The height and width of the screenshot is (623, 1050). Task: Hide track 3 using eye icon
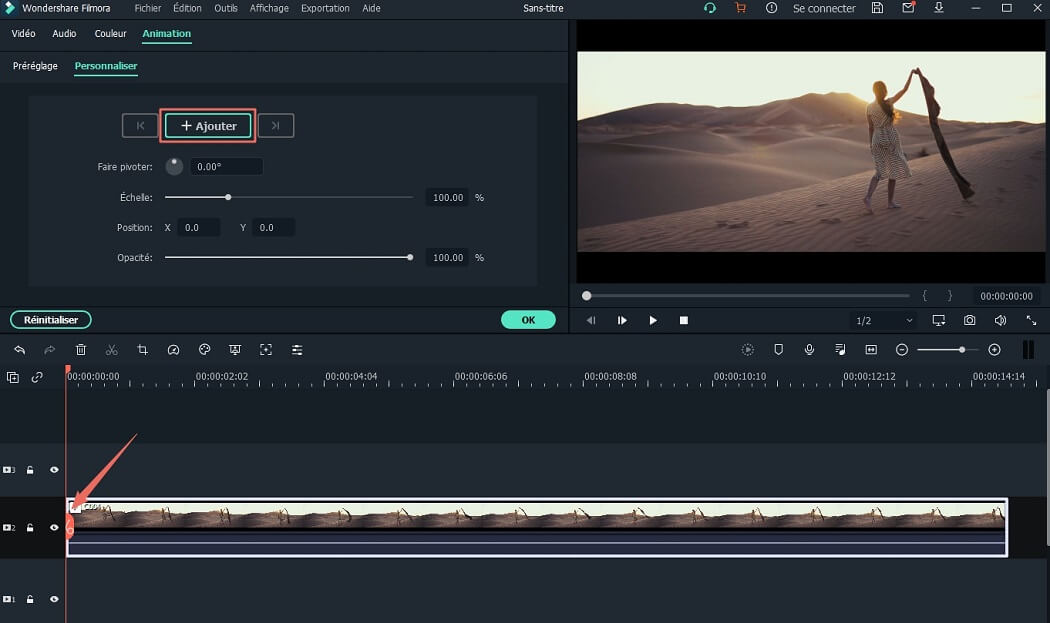[54, 470]
